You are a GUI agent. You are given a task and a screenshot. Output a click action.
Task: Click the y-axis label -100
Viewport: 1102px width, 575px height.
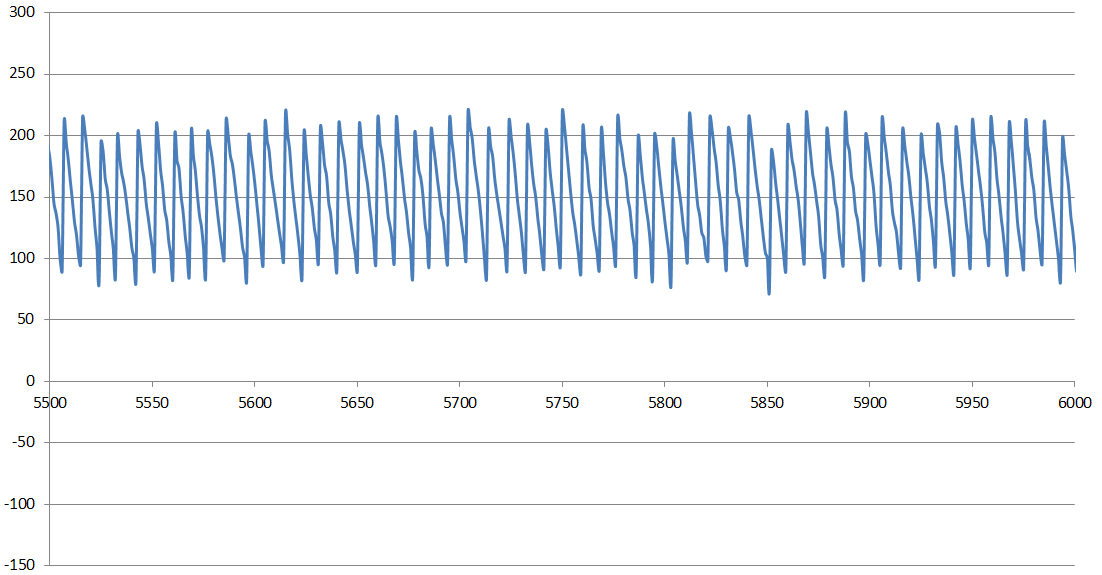[x=19, y=504]
